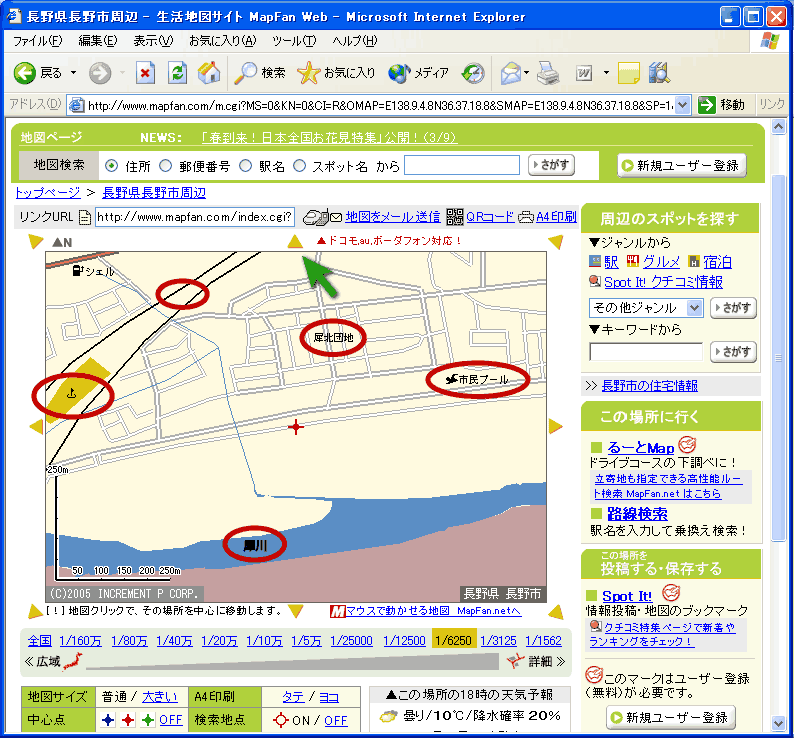Select blue center-point marker
Viewport: 794px width, 738px height.
[108, 720]
